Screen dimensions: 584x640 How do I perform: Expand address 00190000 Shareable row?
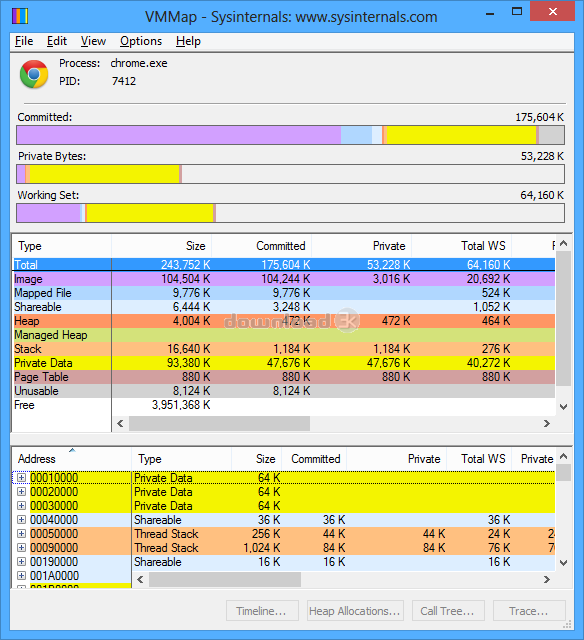tap(21, 562)
